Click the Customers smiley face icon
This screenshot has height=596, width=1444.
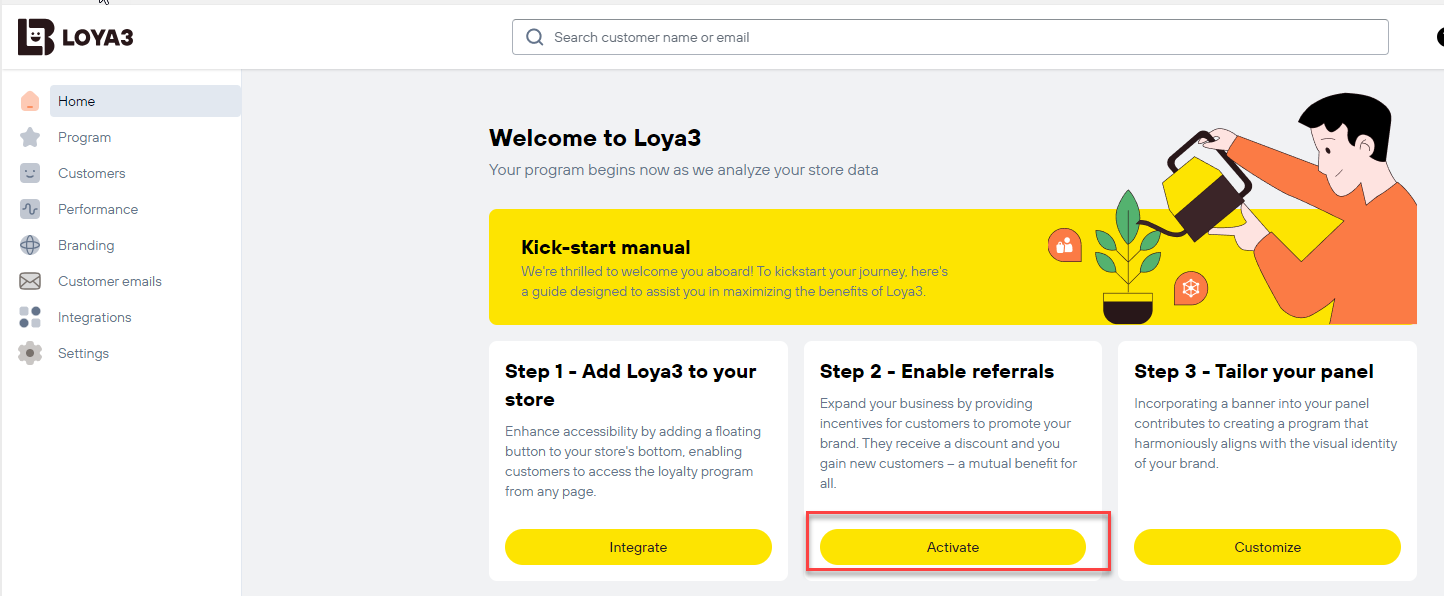[30, 173]
